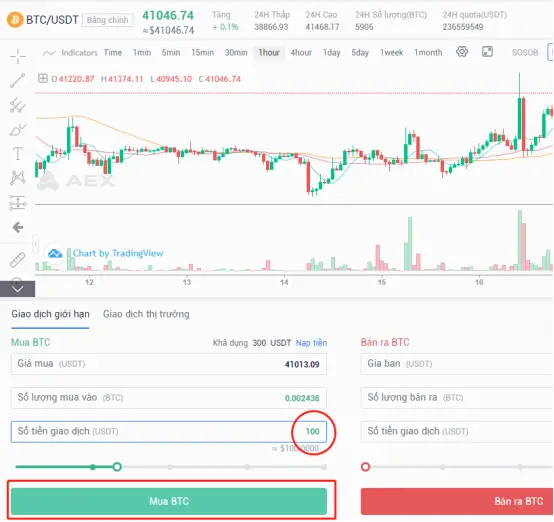Screen dimensions: 554x522
Task: Select the XABCD pattern tool
Action: coord(18,178)
